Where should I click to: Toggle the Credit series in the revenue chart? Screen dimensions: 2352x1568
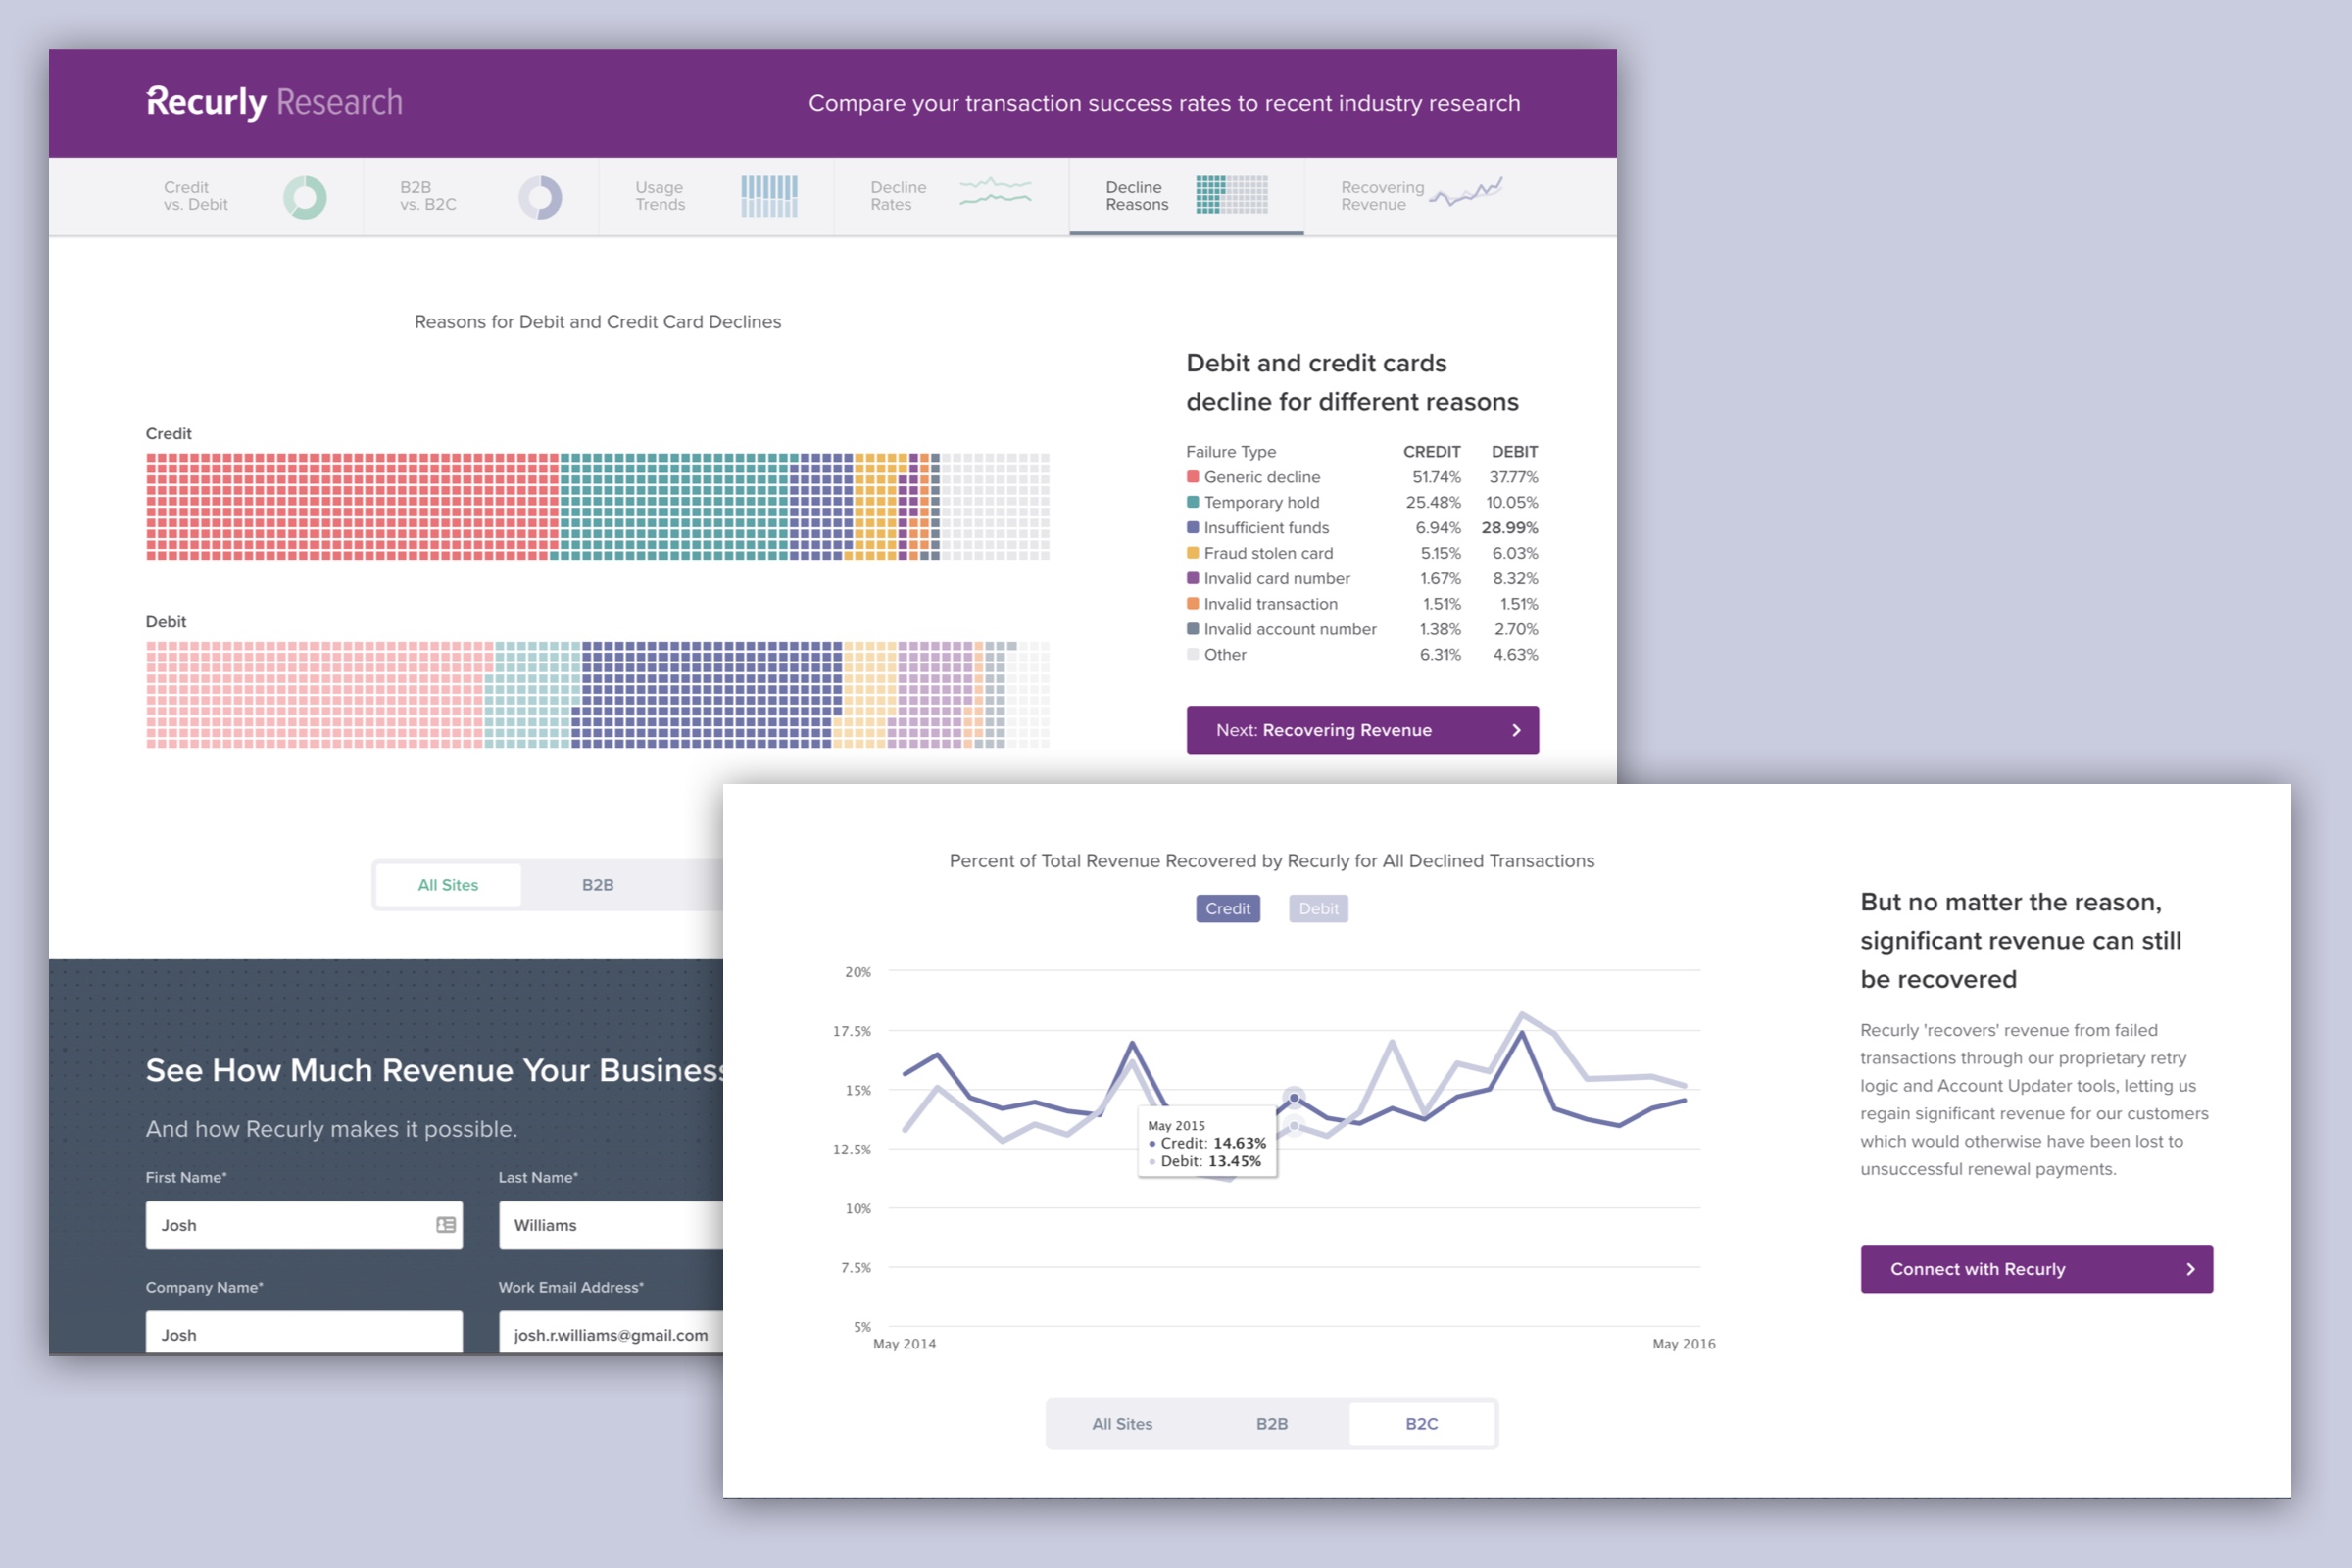(1228, 908)
